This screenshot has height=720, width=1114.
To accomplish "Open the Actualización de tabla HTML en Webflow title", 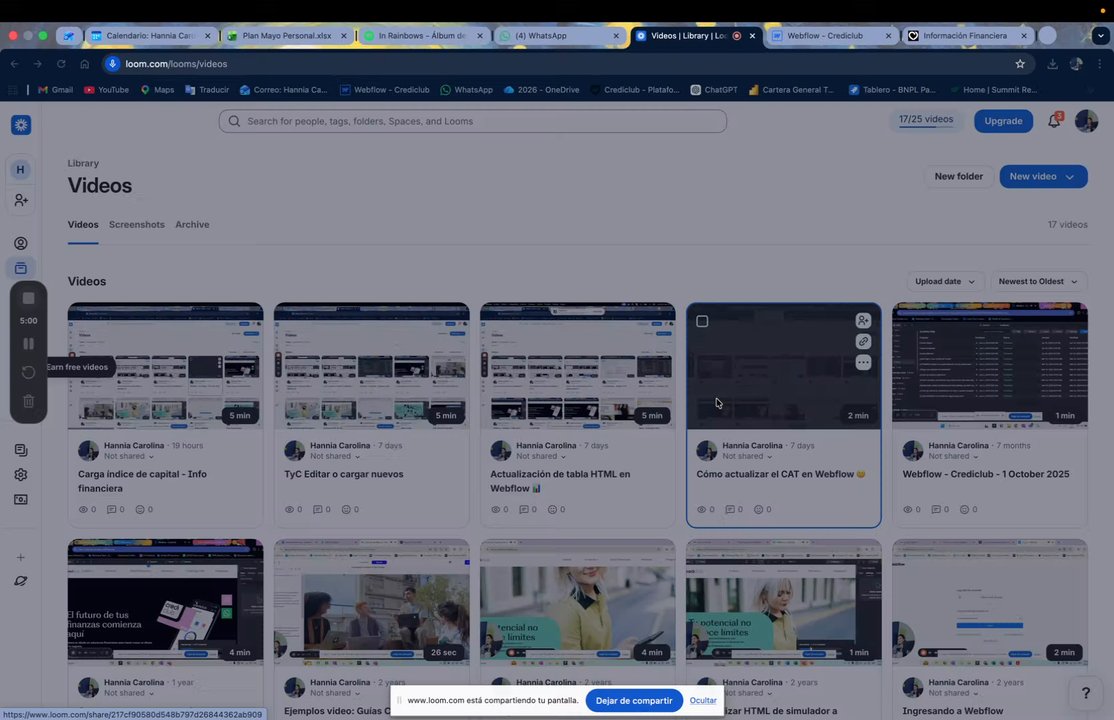I will pos(560,481).
